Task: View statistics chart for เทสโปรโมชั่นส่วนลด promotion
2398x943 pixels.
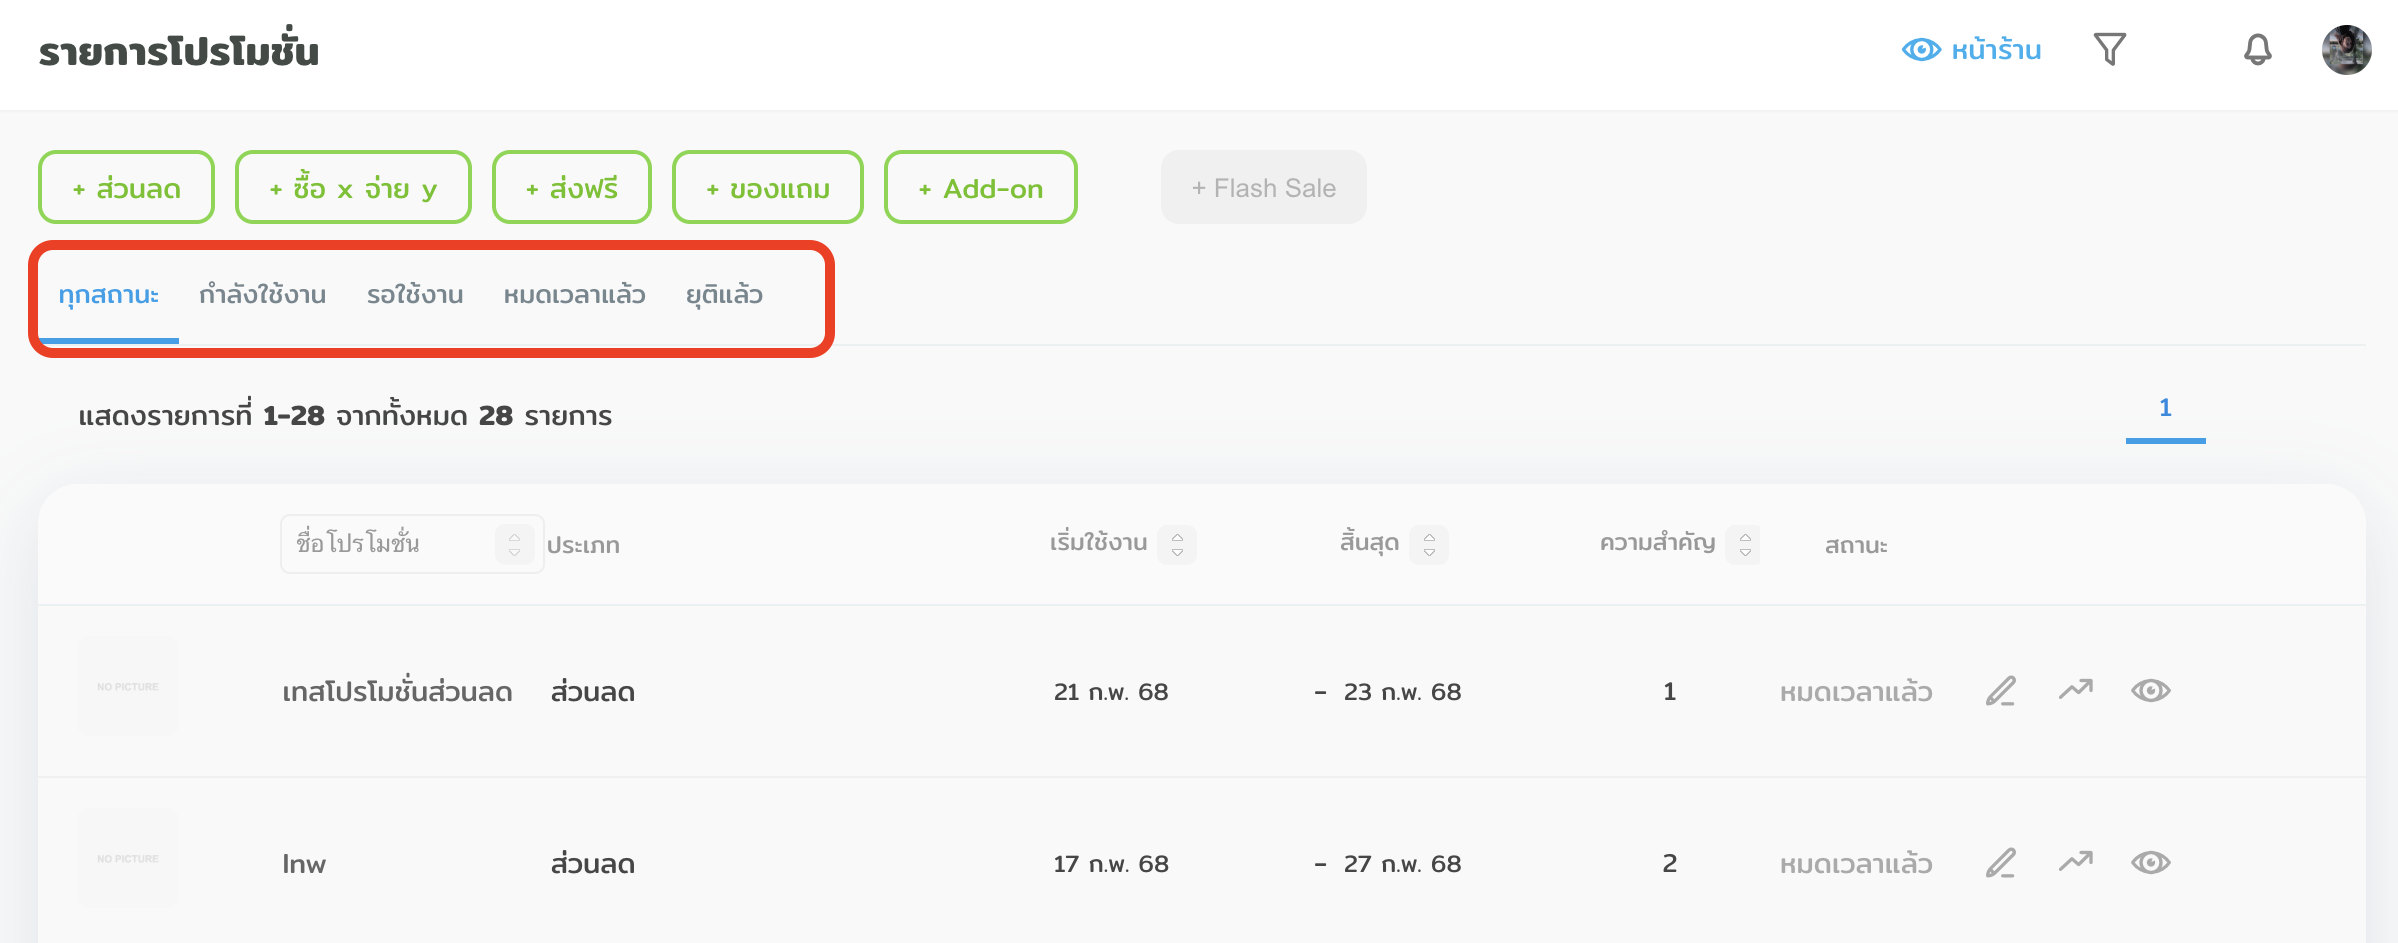Action: [x=2075, y=691]
